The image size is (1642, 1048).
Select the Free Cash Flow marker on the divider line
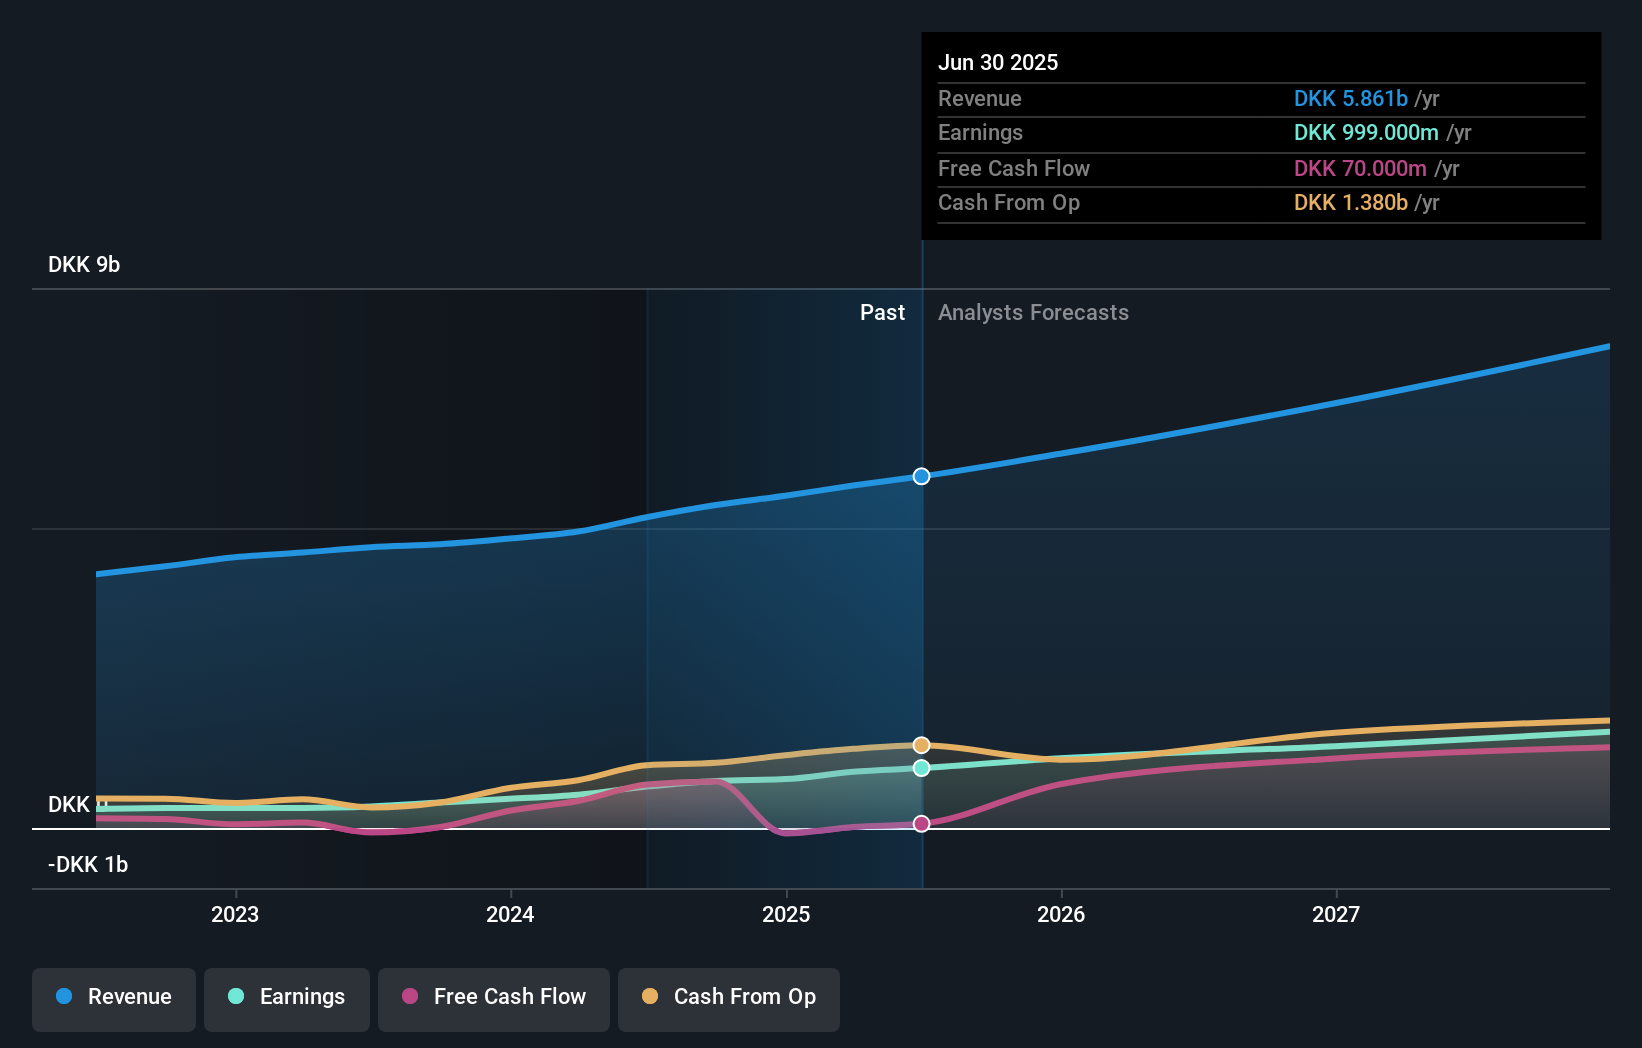click(x=921, y=823)
